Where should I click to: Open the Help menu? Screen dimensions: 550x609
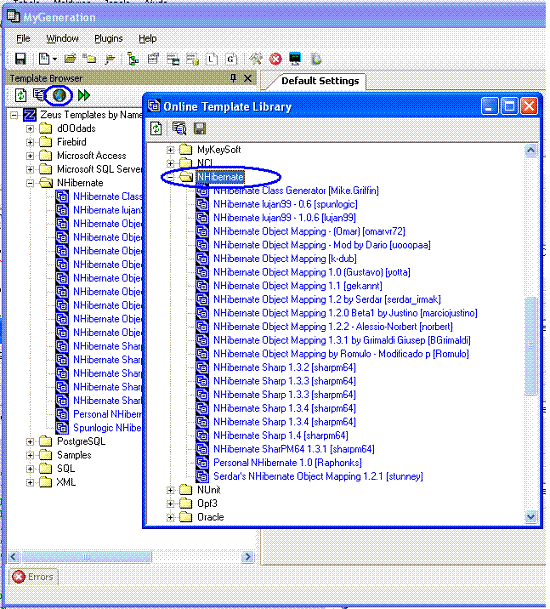coord(148,38)
